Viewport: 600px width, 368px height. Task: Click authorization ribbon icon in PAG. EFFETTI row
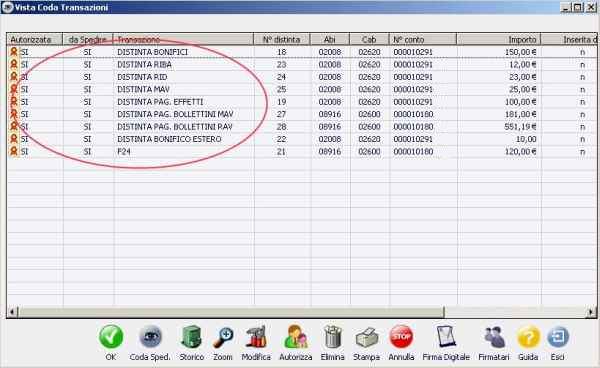pos(14,102)
